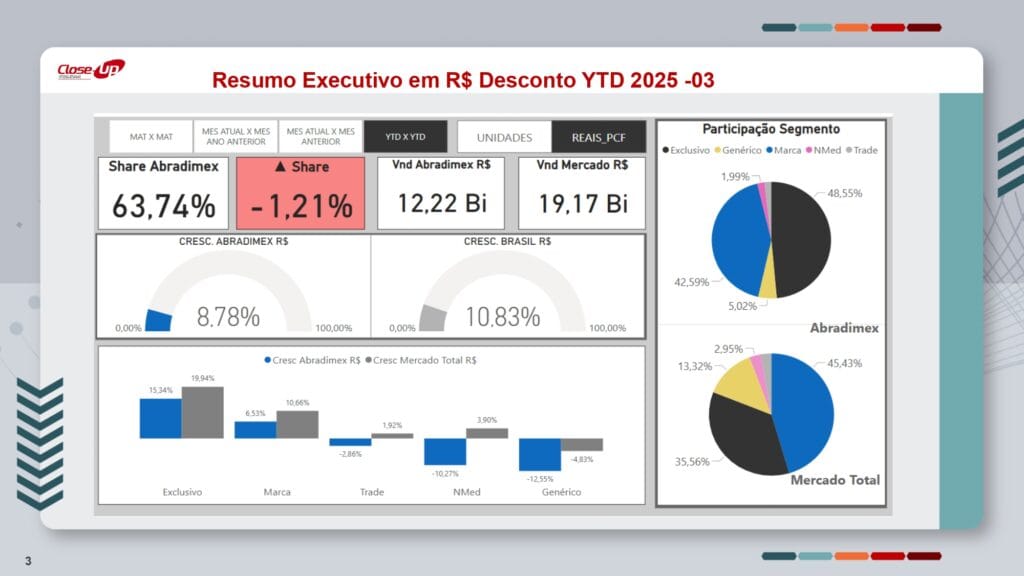Click the Cresc Mercado Total R$ legend entry

pos(421,360)
